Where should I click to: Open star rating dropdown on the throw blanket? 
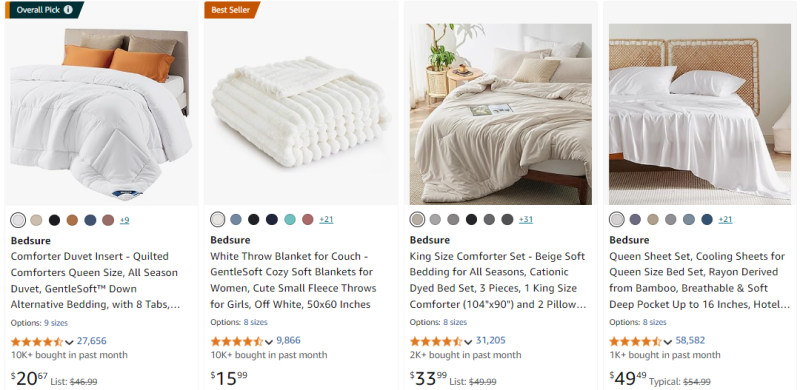point(269,342)
